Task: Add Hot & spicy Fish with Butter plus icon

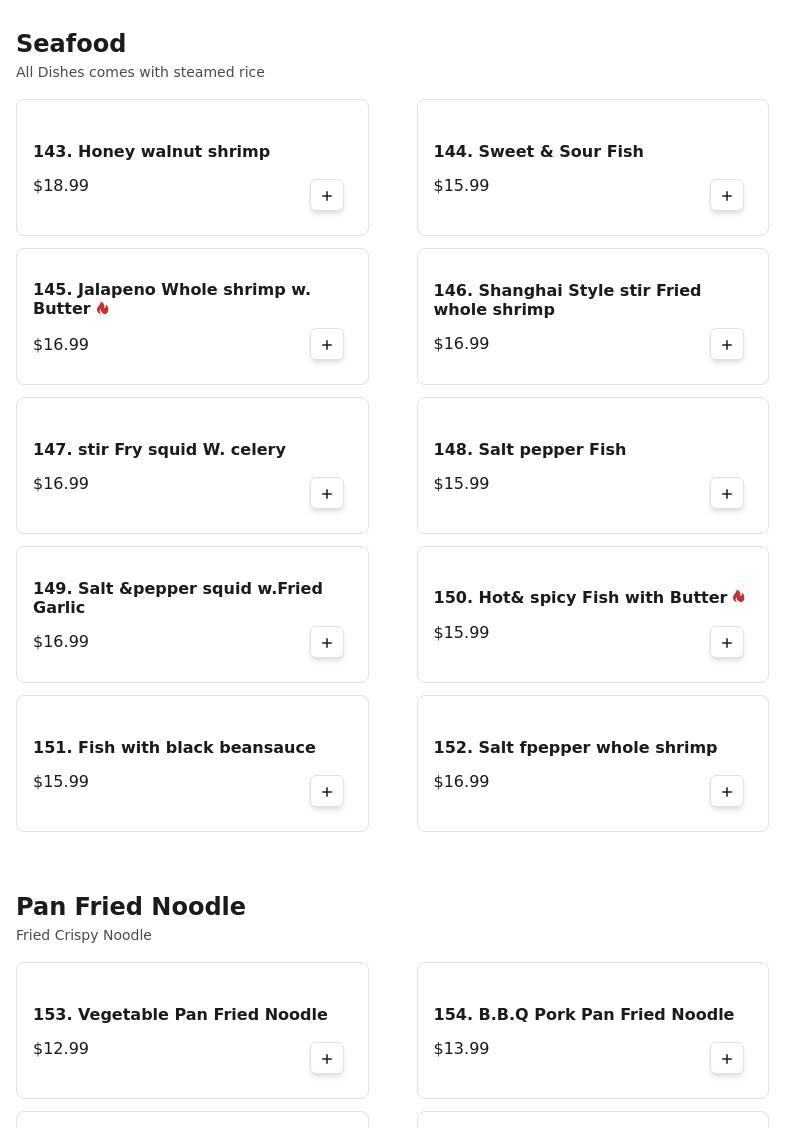Action: [727, 642]
